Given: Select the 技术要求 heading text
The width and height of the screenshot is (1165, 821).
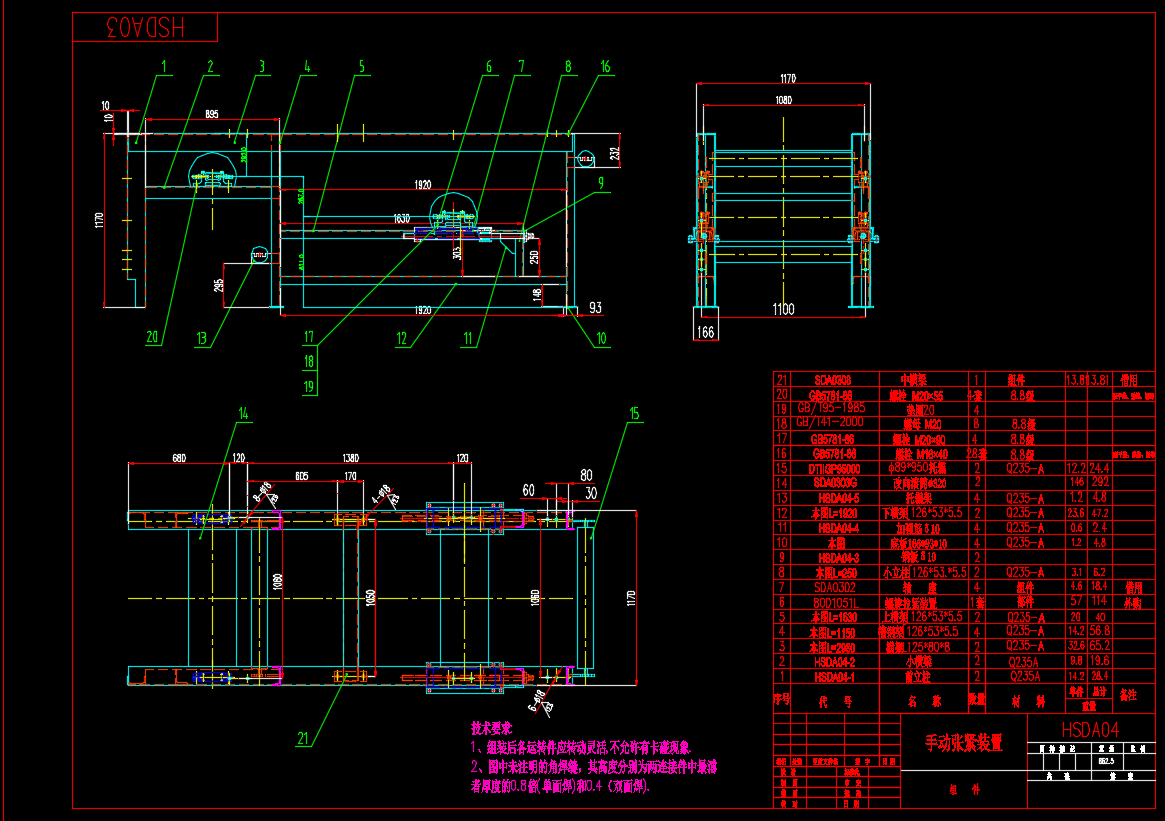Looking at the screenshot, I should (x=491, y=728).
